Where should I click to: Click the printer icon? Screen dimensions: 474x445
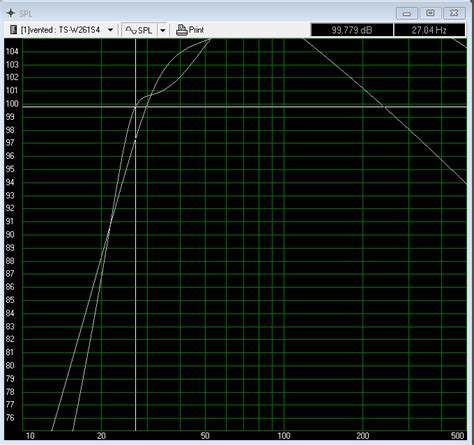click(x=182, y=30)
